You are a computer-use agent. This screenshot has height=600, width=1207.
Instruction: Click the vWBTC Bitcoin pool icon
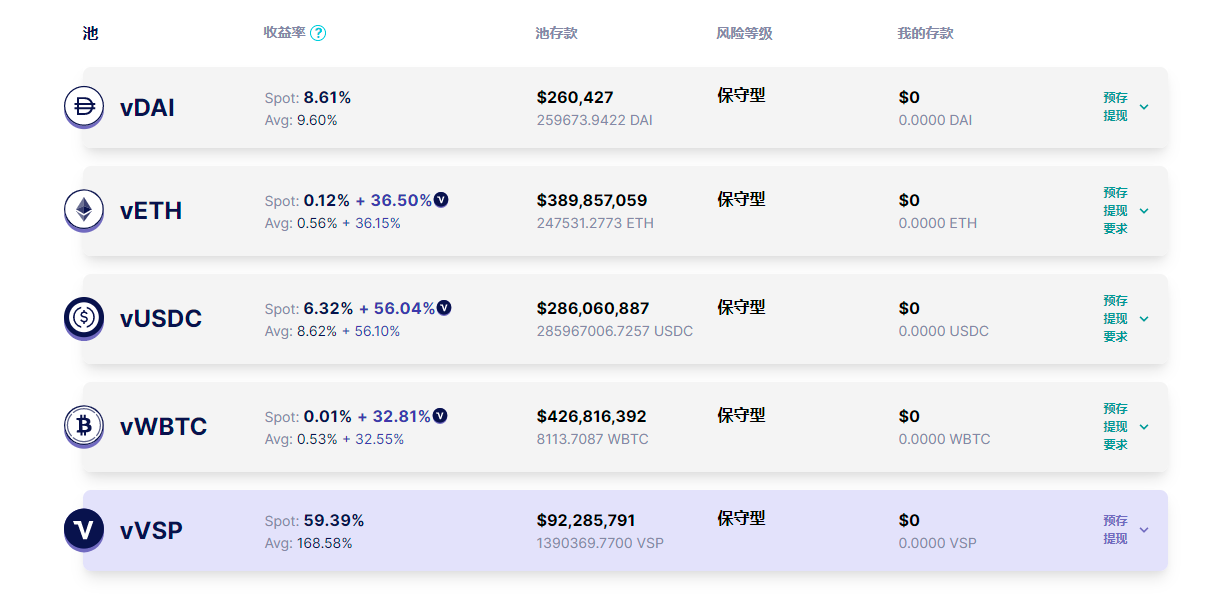(84, 426)
